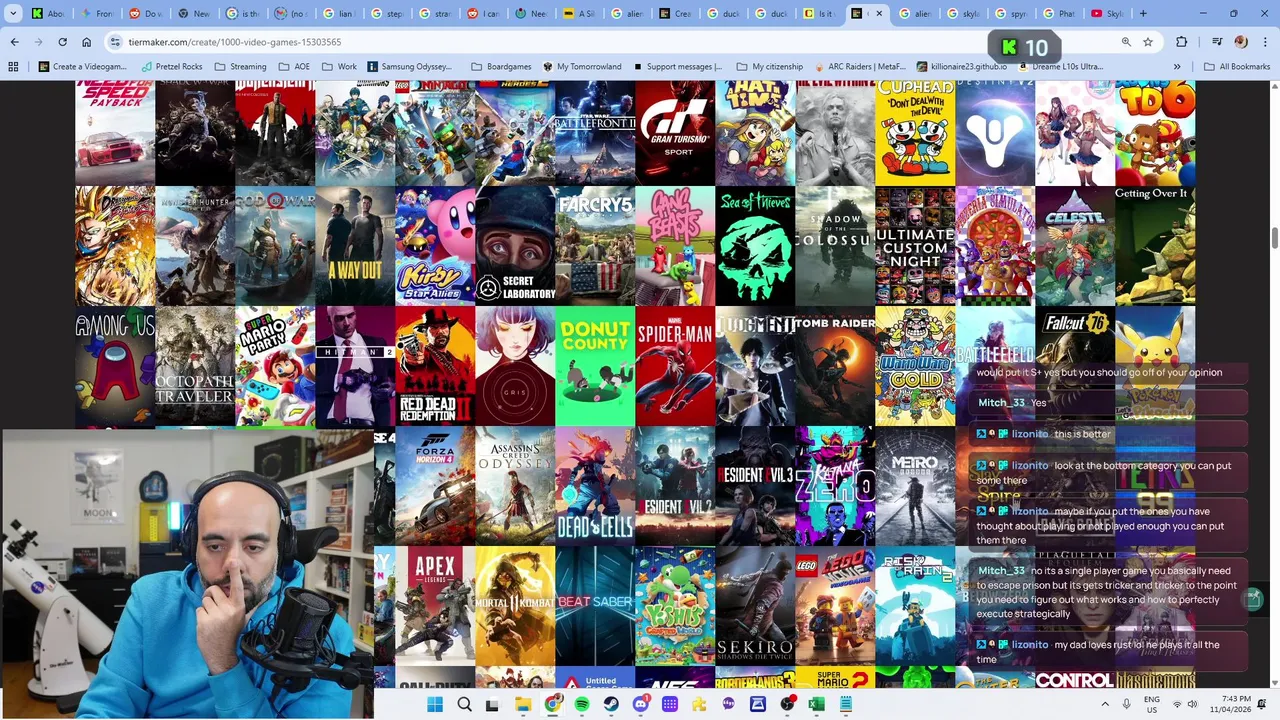Open the Extensions puzzle icon
This screenshot has height=720, width=1280.
[1182, 42]
